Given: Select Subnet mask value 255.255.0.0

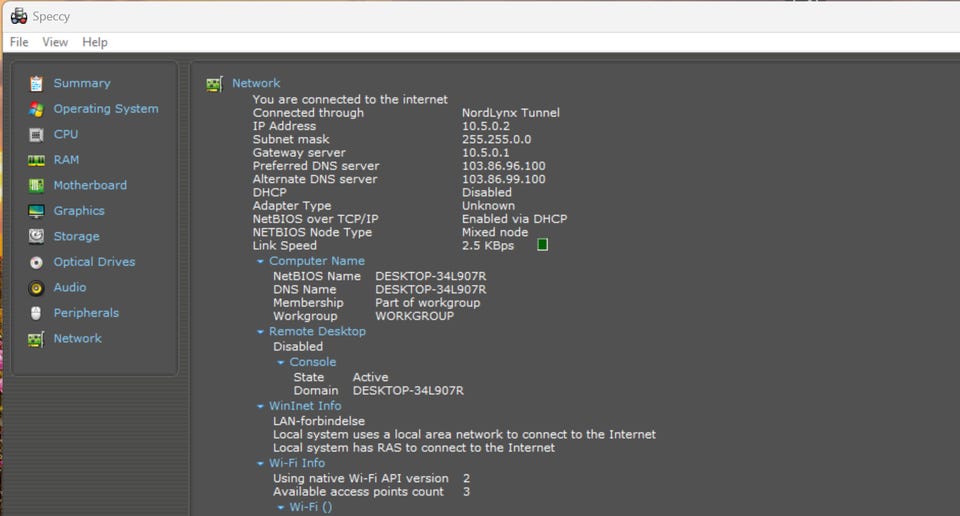Looking at the screenshot, I should point(497,140).
